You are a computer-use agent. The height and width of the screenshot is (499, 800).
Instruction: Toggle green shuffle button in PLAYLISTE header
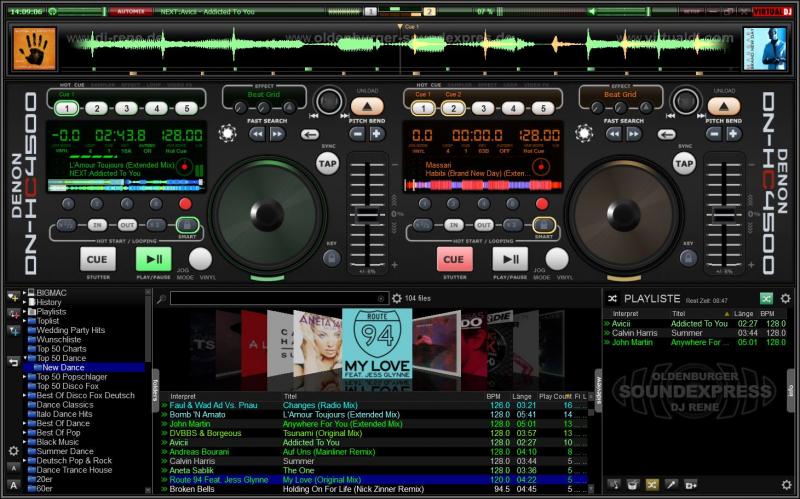pos(766,298)
